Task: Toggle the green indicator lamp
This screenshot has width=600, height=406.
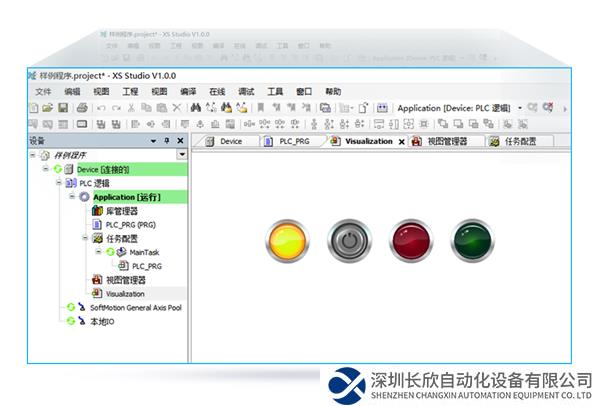Action: pyautogui.click(x=473, y=241)
